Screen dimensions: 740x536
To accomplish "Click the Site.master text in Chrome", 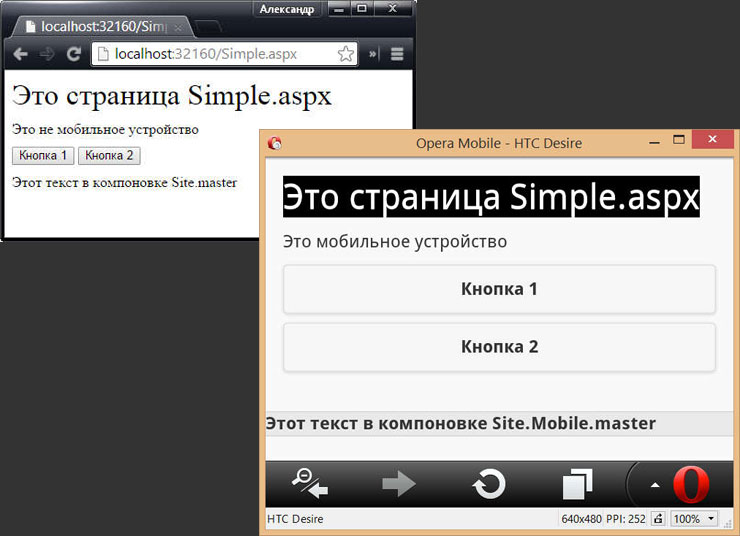I will pyautogui.click(x=125, y=183).
